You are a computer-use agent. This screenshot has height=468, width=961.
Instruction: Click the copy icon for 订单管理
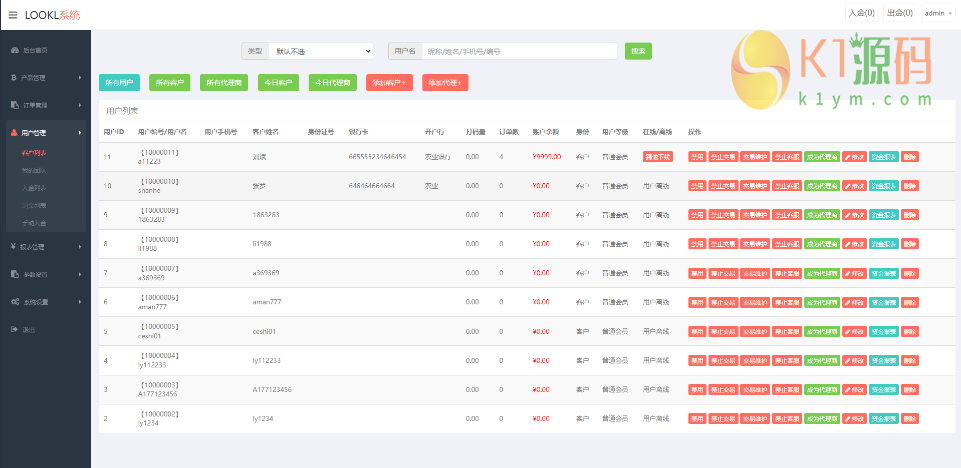click(14, 104)
